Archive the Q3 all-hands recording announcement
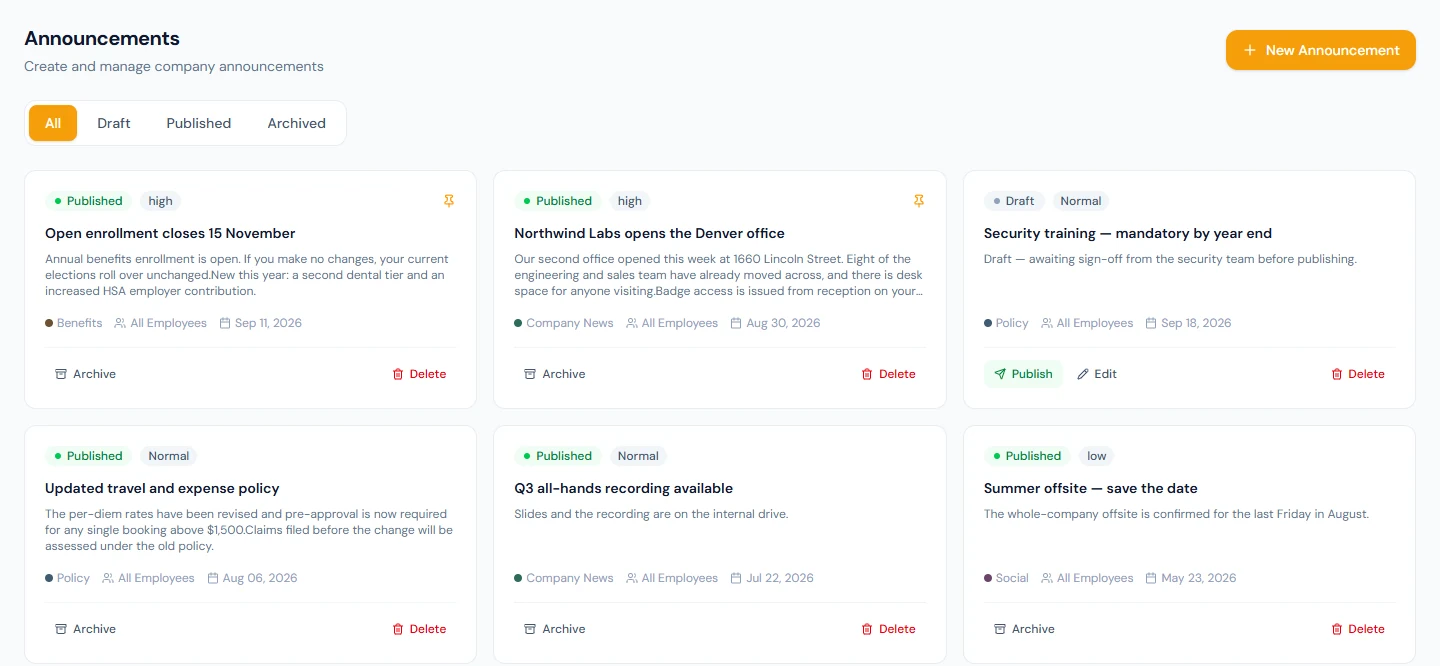The height and width of the screenshot is (666, 1440). (x=555, y=629)
